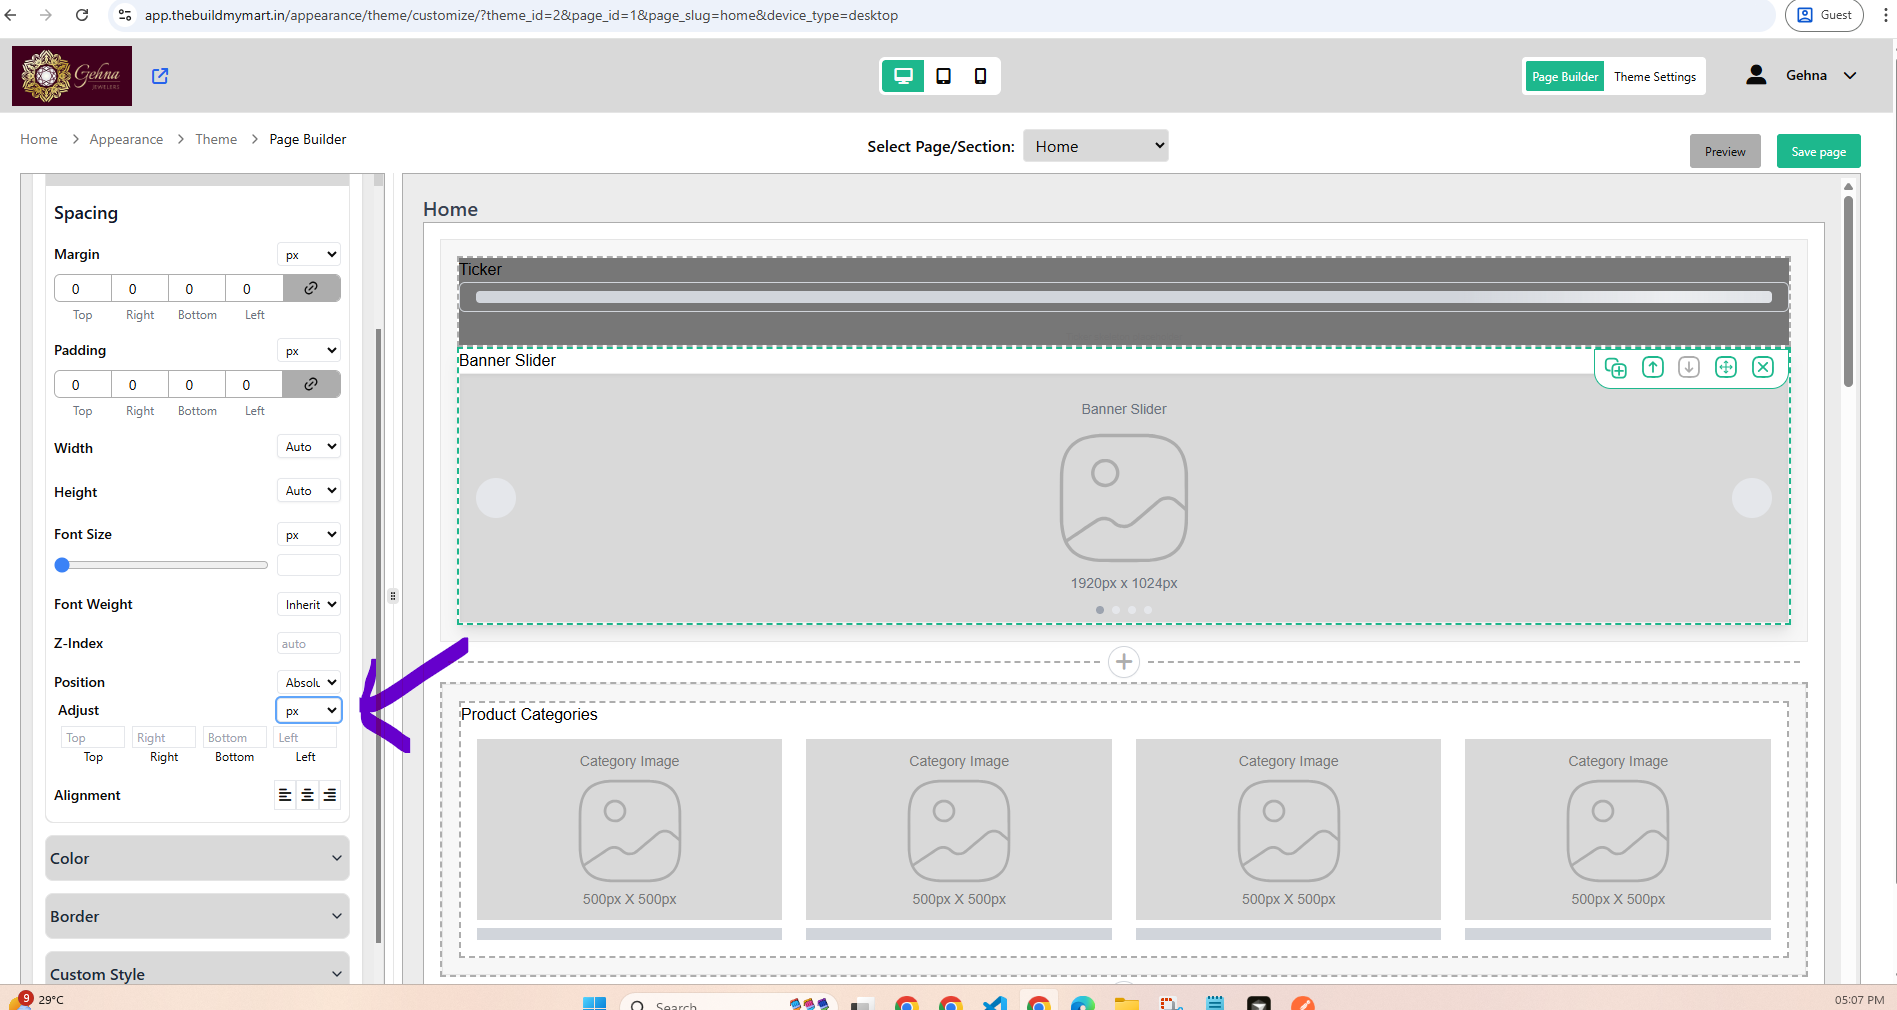
Task: Open the Position dropdown
Action: (x=309, y=682)
